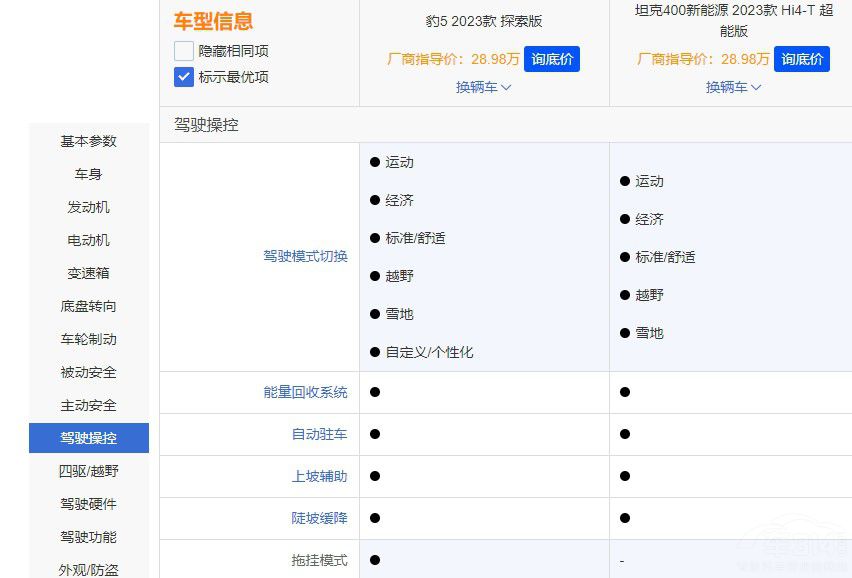
Task: Select the highlighted 驾驶操控 sidebar item
Action: (88, 438)
